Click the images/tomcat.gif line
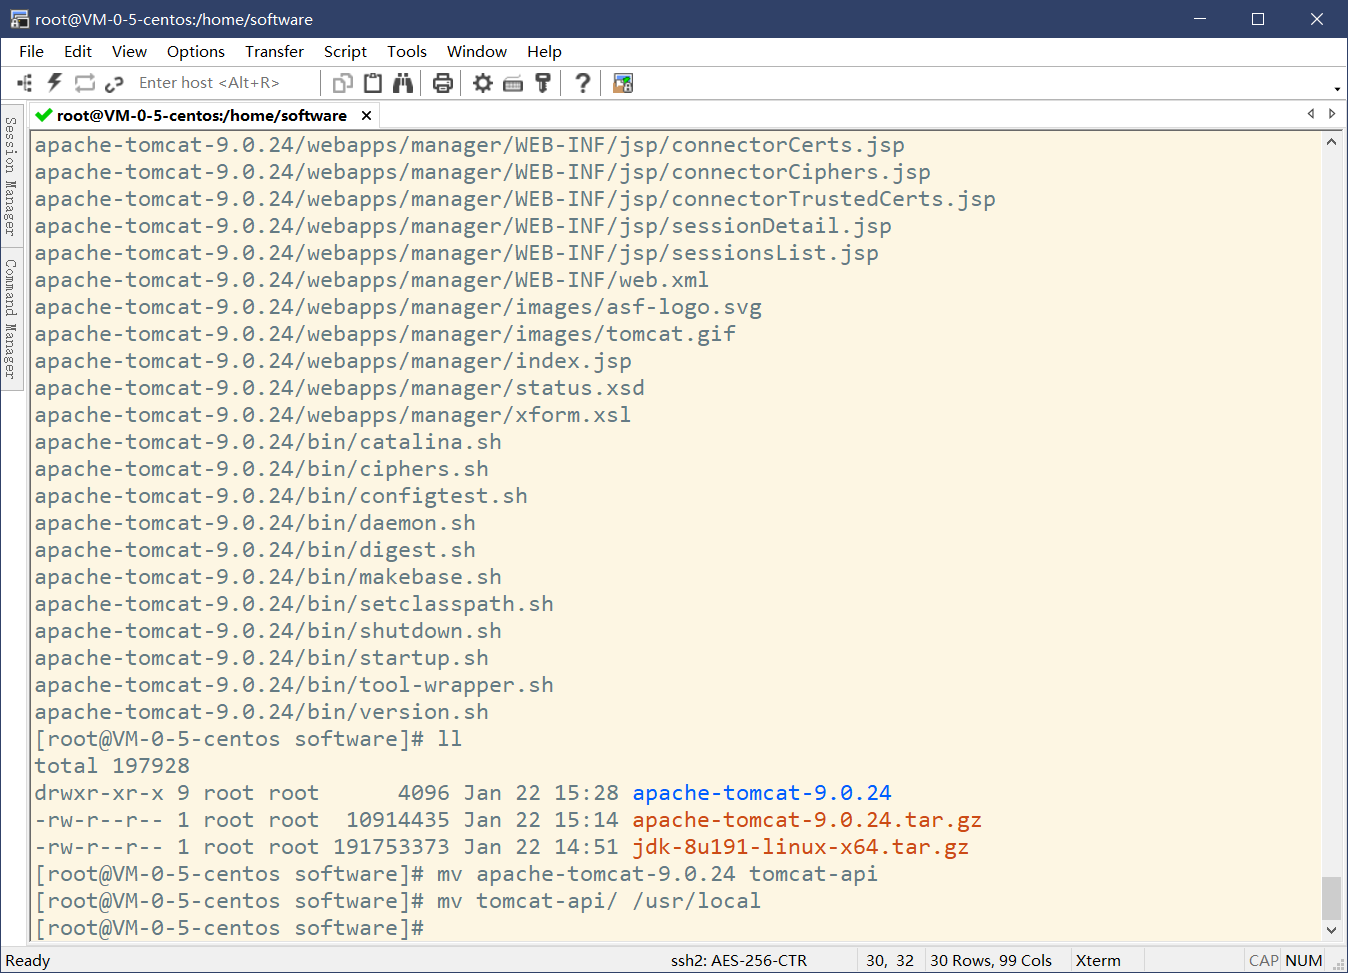 (x=385, y=334)
